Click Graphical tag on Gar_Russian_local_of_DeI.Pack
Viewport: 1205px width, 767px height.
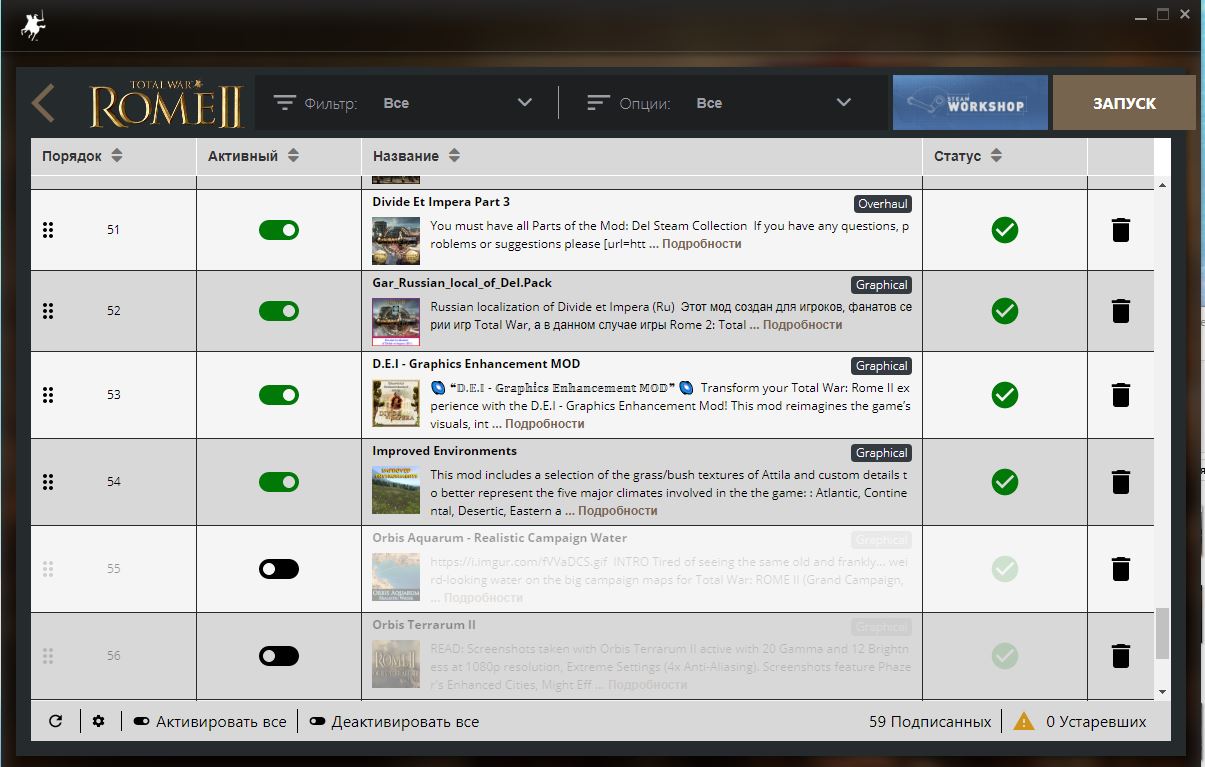pyautogui.click(x=881, y=285)
